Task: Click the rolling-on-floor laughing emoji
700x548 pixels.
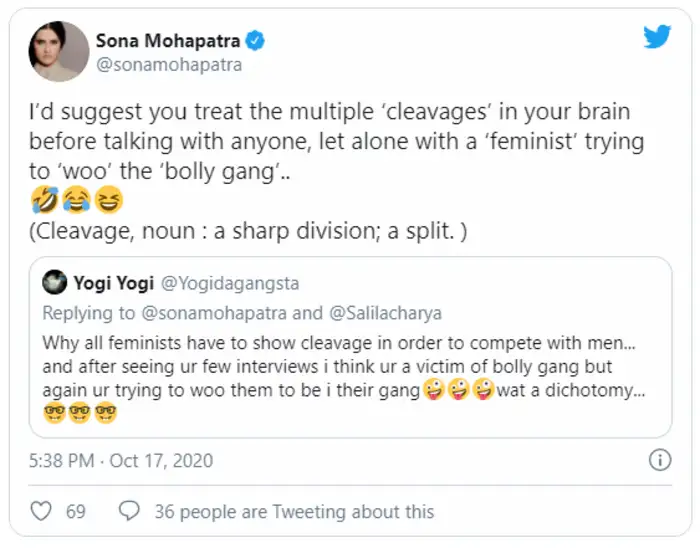Action: (43, 200)
